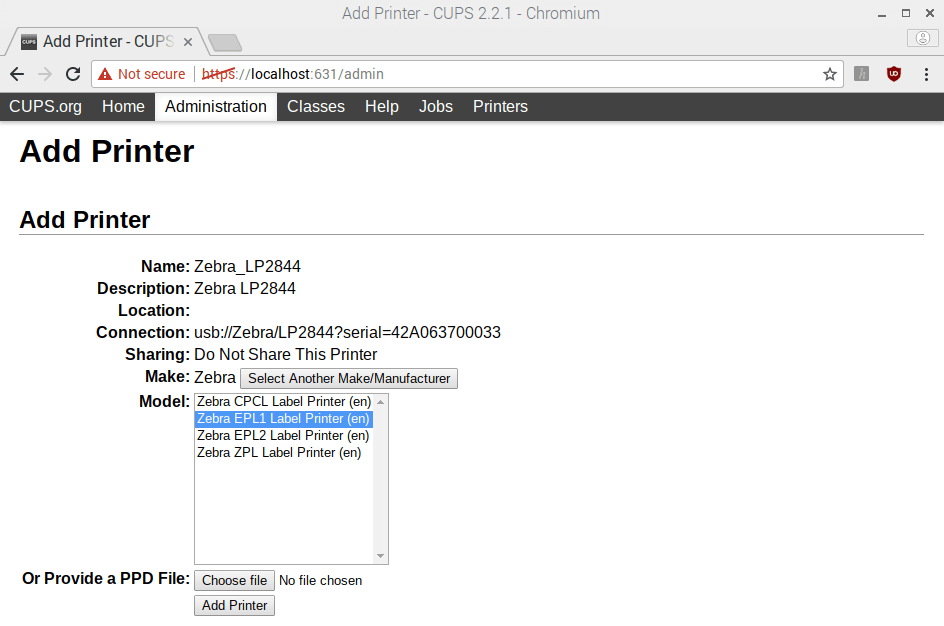Open the user profile avatar button
This screenshot has height=626, width=944.
[922, 38]
